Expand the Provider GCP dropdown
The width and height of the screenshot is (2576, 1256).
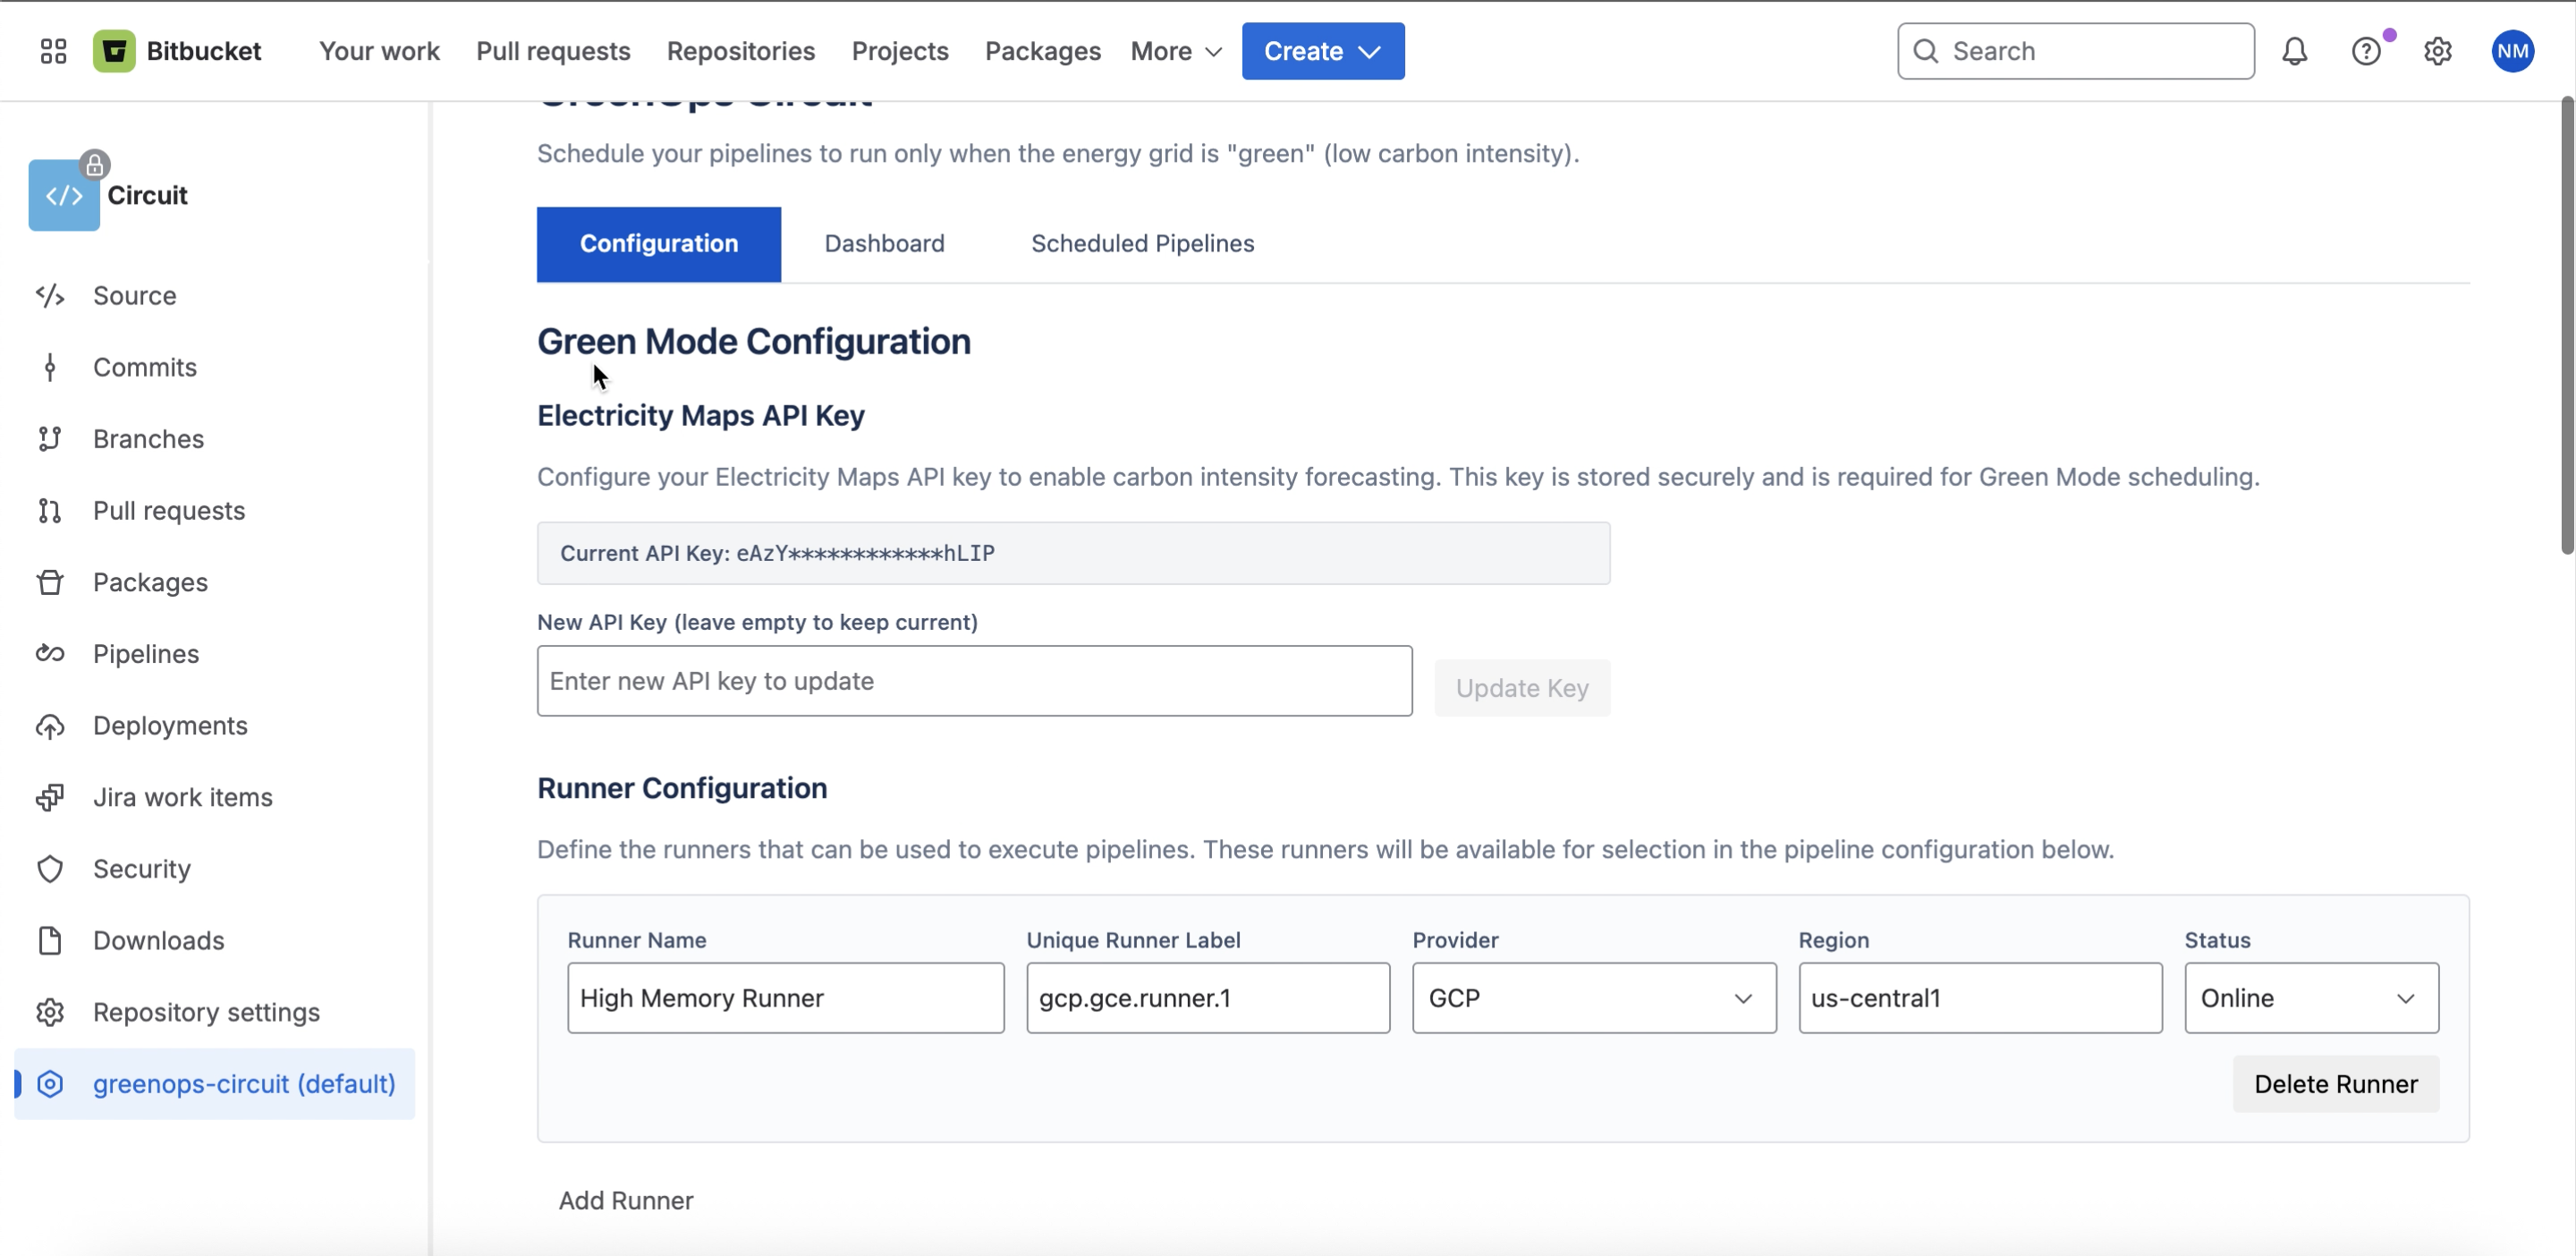[1593, 998]
